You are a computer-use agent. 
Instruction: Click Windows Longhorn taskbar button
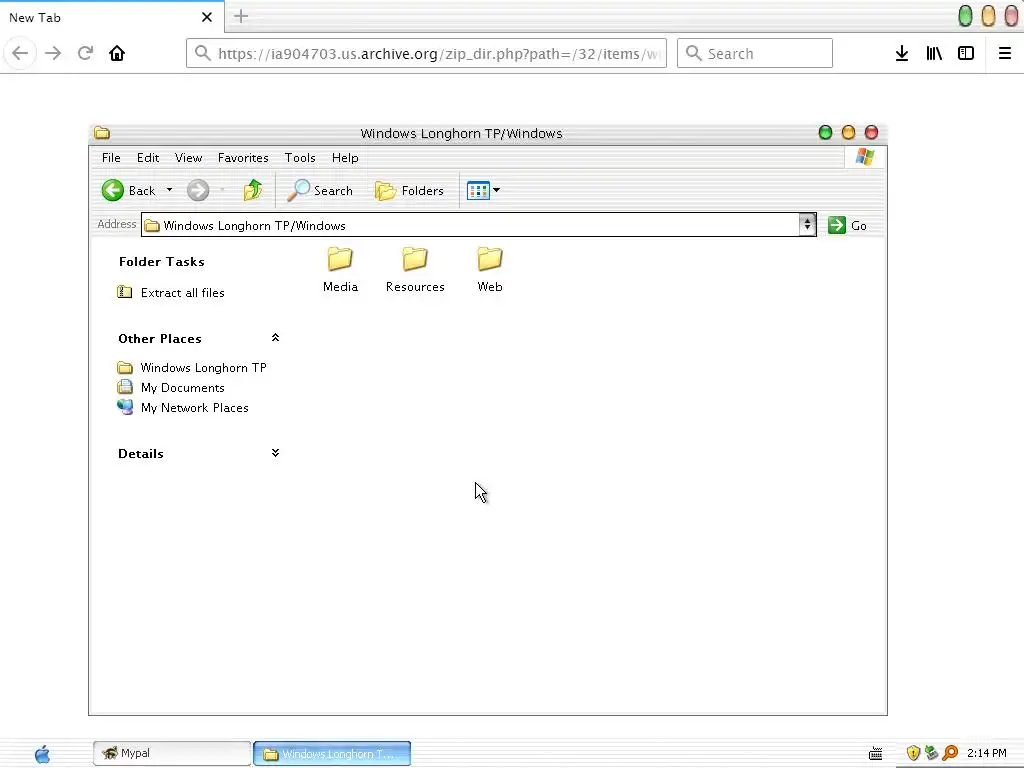332,754
